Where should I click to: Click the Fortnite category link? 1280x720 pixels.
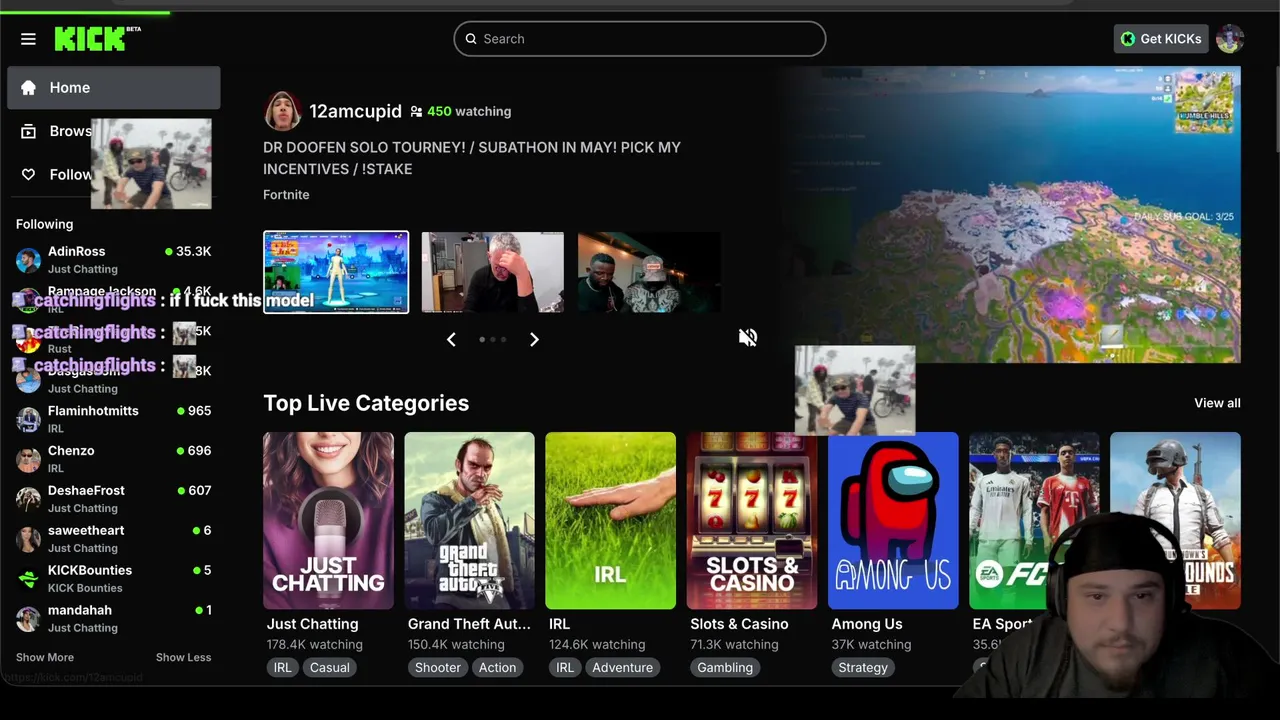pyautogui.click(x=286, y=195)
